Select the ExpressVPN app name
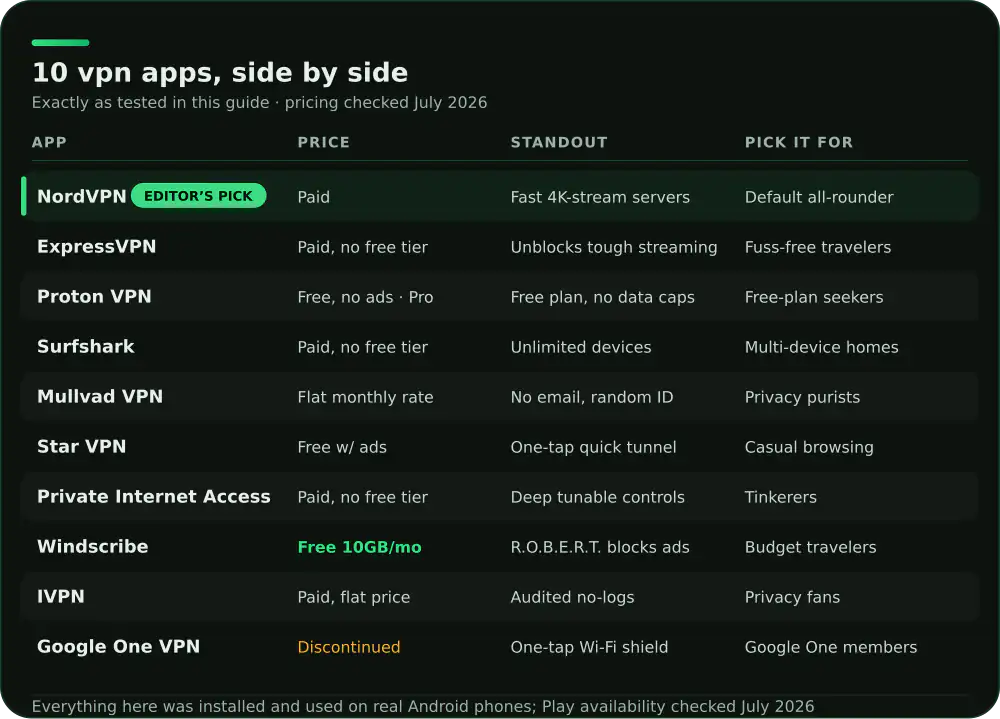1000x719 pixels. click(96, 246)
